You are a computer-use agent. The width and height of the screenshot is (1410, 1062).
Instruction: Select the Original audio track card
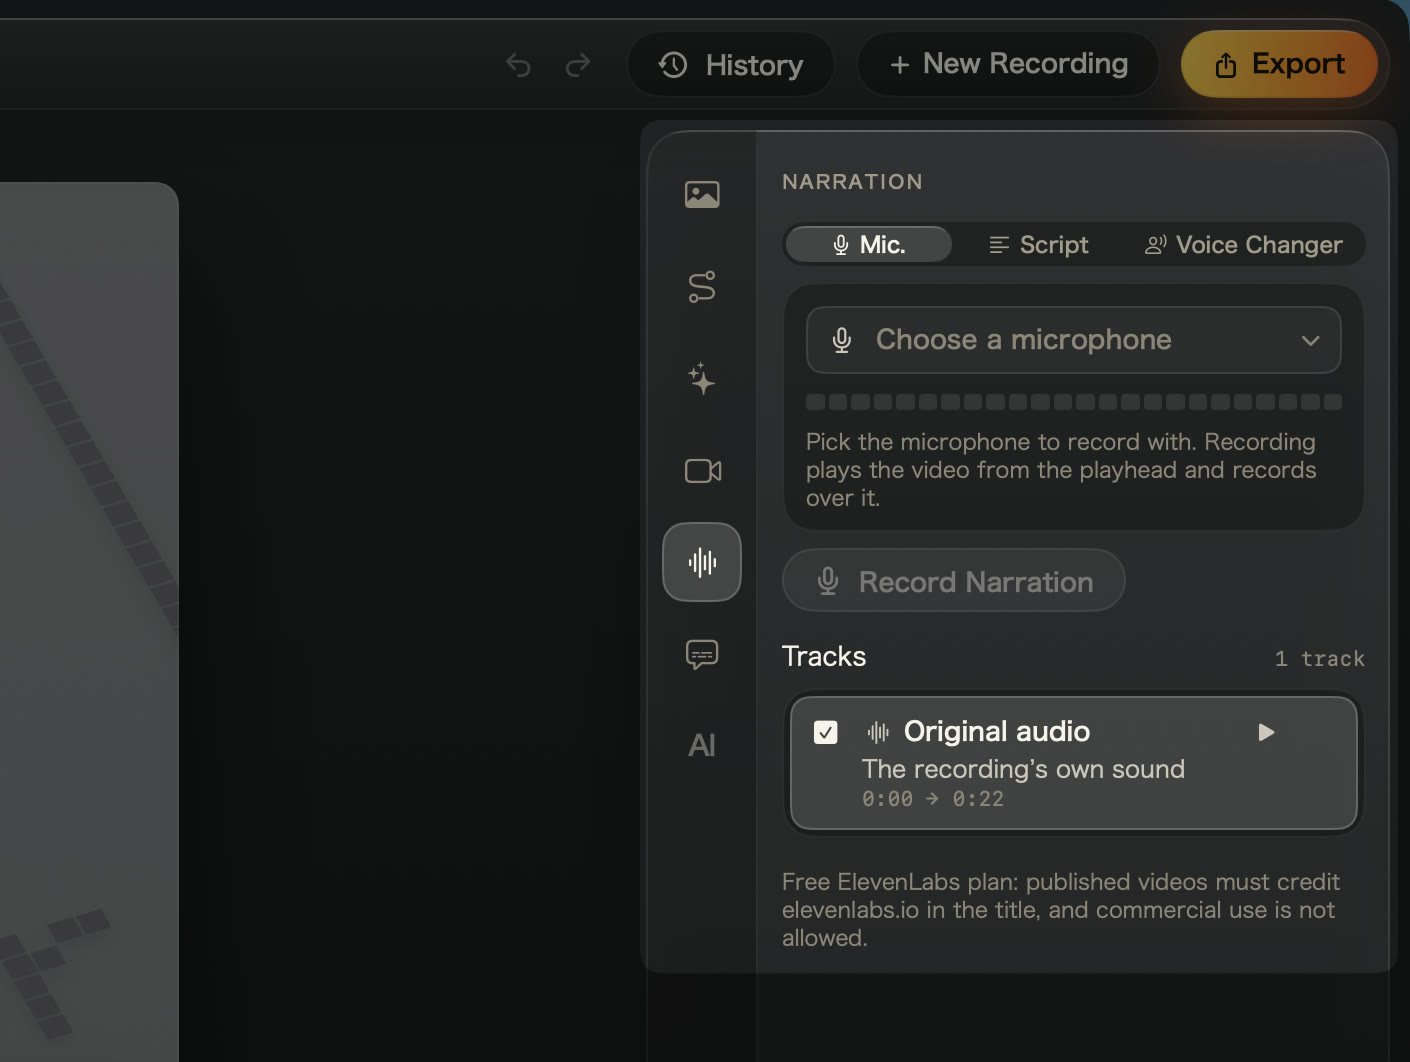1074,763
